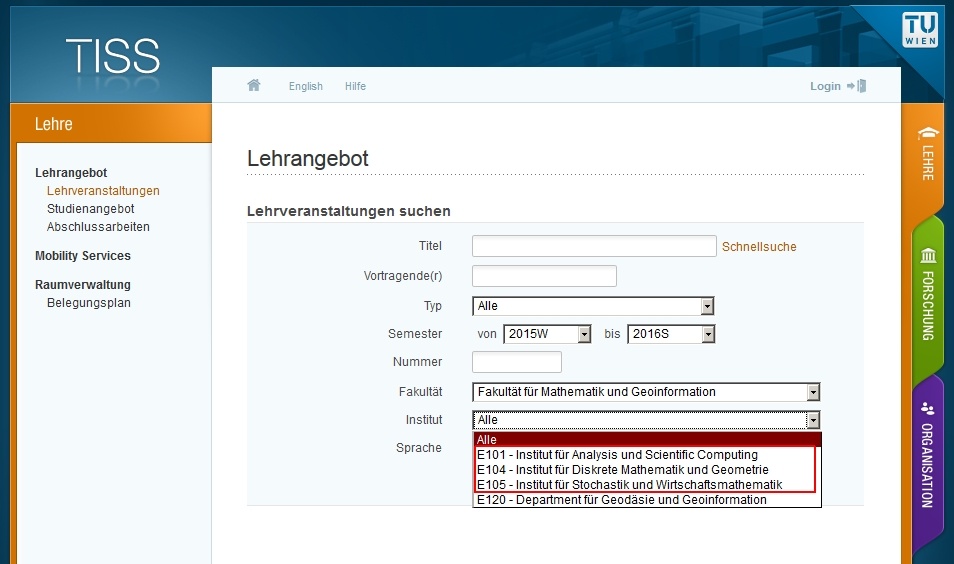Open the Organisation side tab
This screenshot has width=954, height=564.
point(928,455)
